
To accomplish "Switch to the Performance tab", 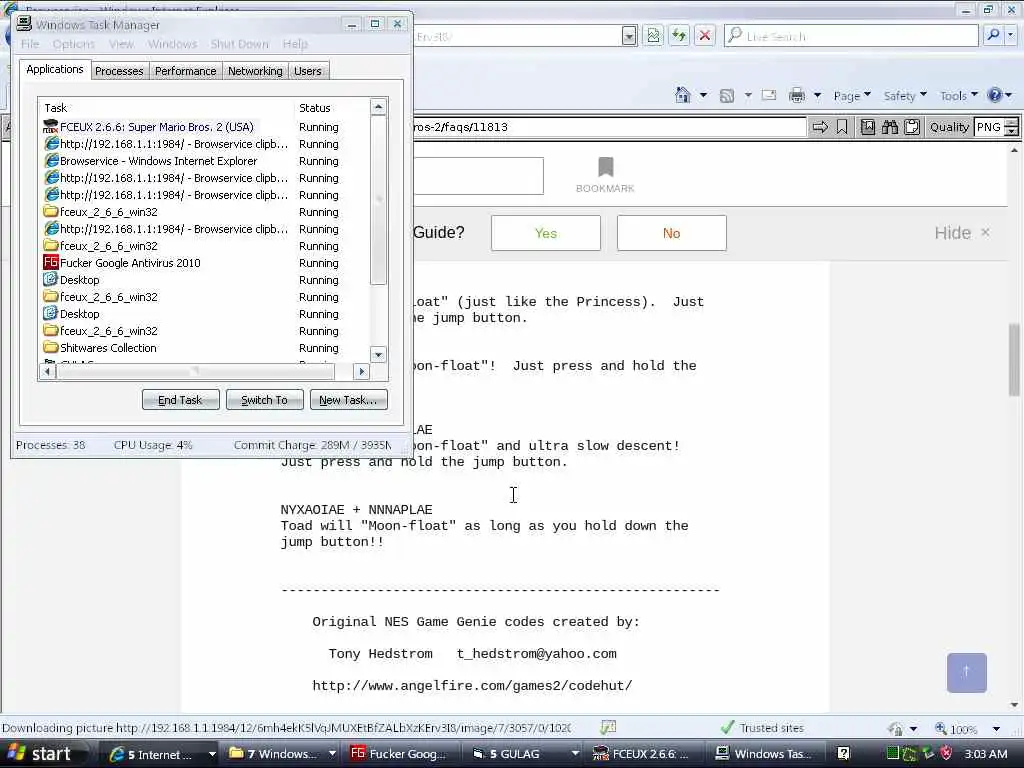I will [185, 71].
